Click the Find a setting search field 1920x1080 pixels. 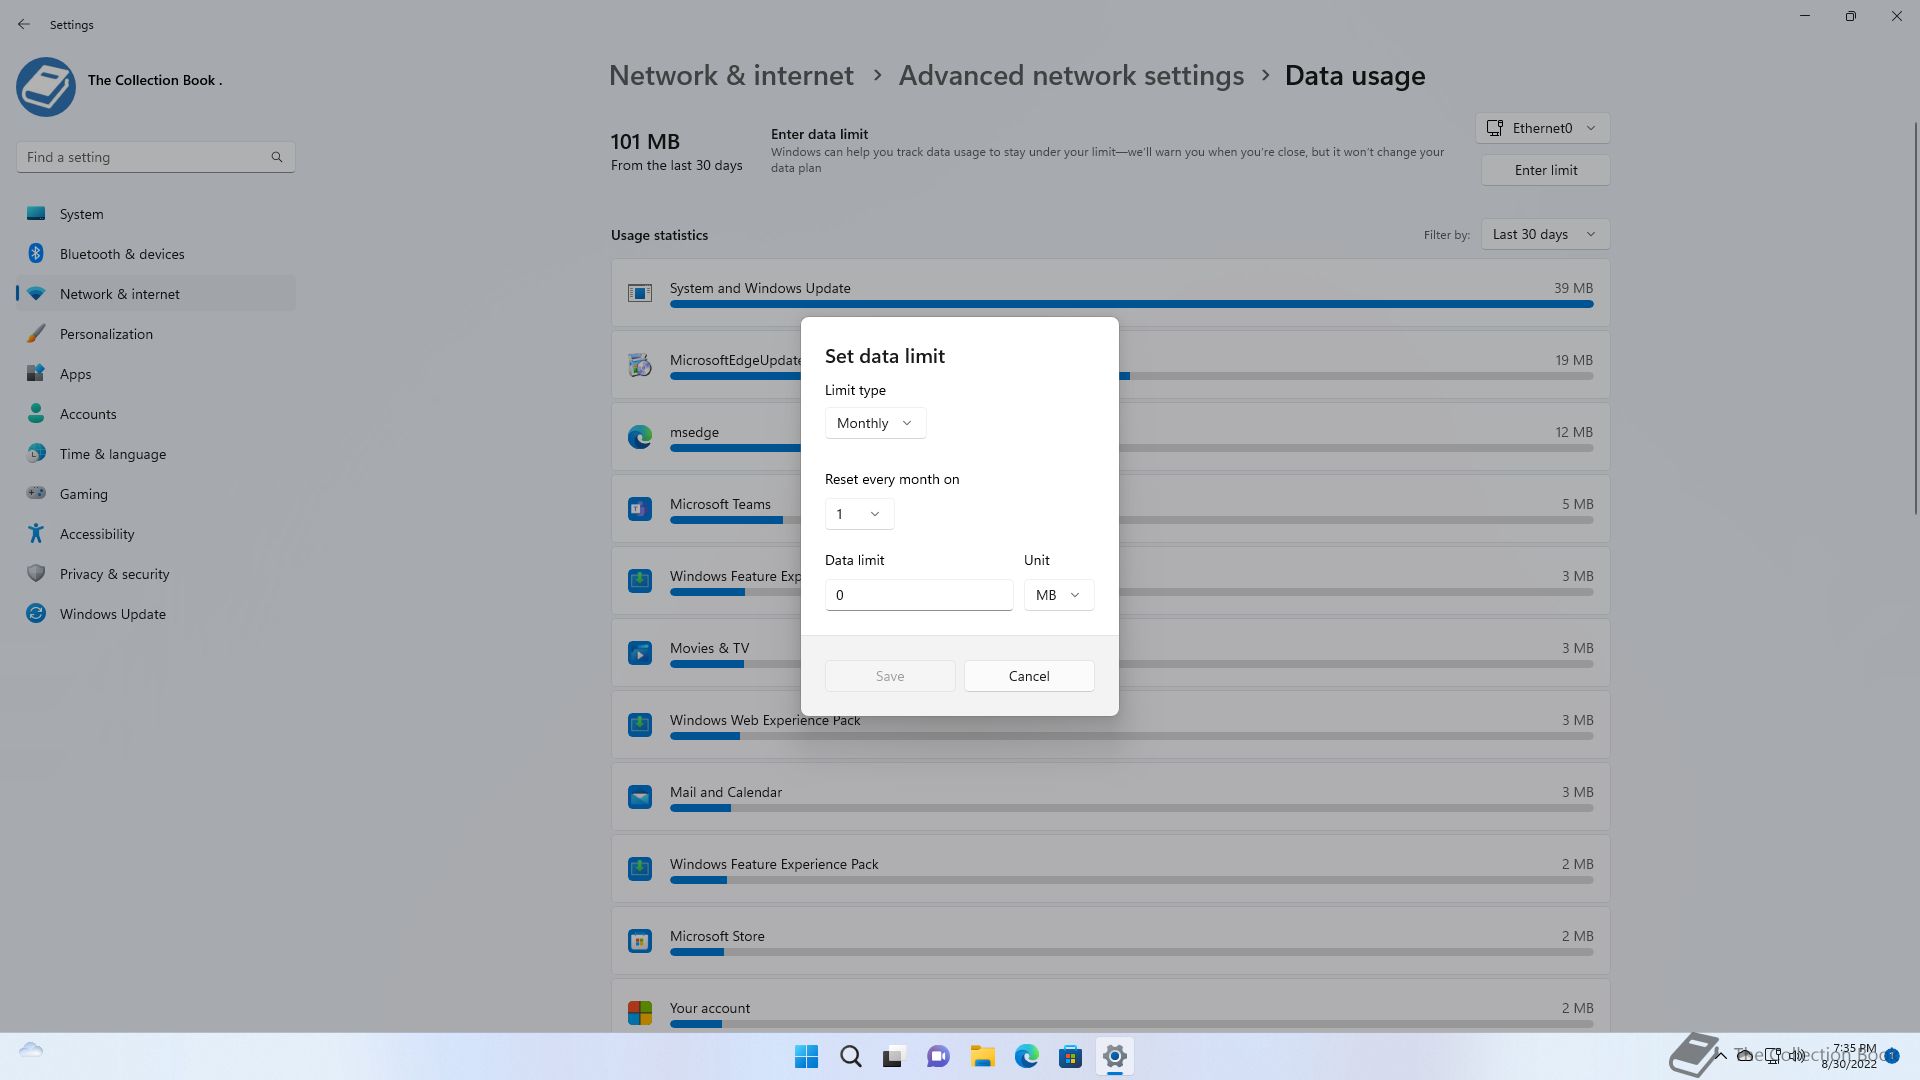(x=156, y=157)
